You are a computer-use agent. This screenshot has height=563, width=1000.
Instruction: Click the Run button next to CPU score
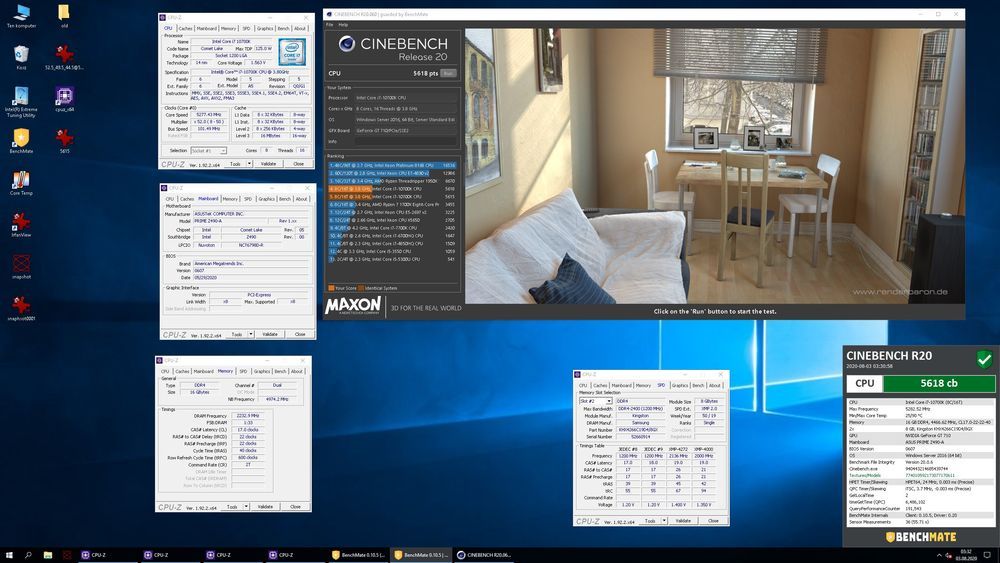tap(448, 73)
